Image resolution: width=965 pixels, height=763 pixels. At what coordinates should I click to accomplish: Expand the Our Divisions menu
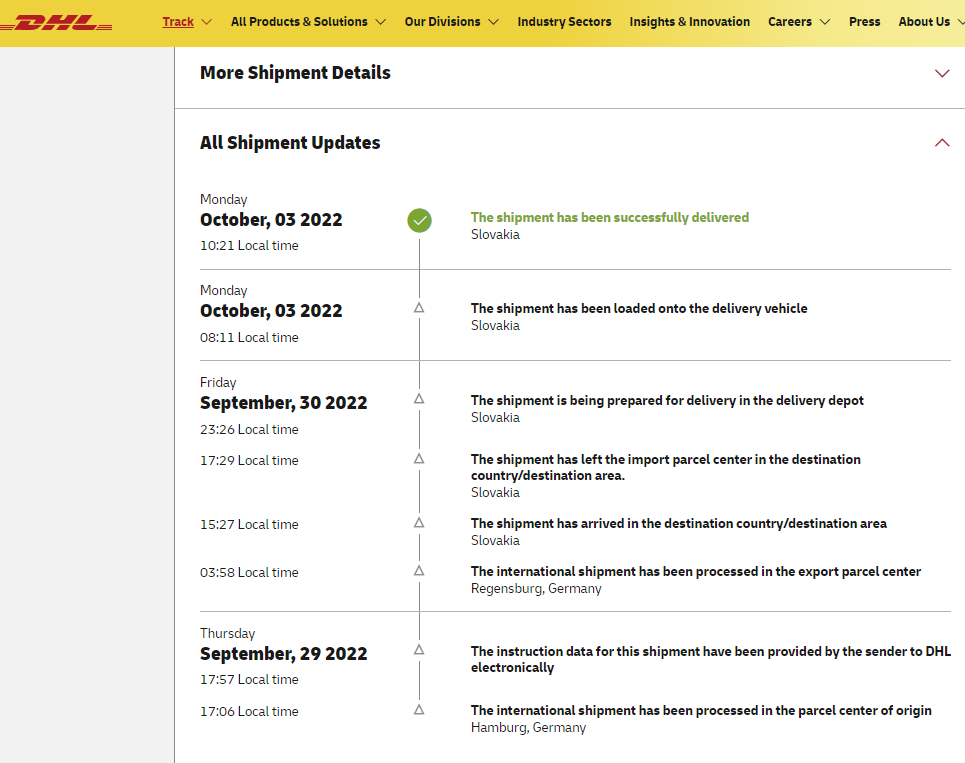click(x=451, y=22)
